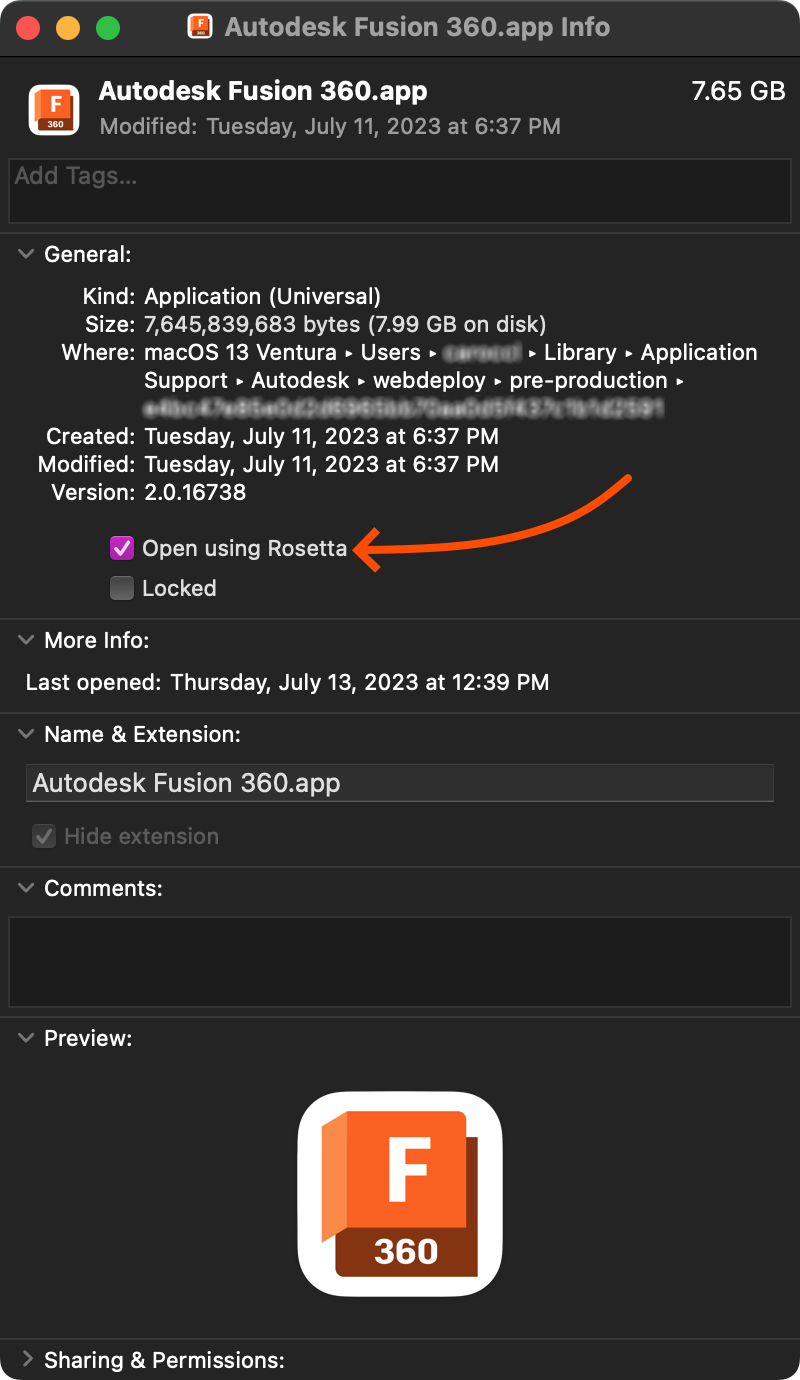Click Library in the Where path
Screen dimensions: 800x1380
(581, 352)
